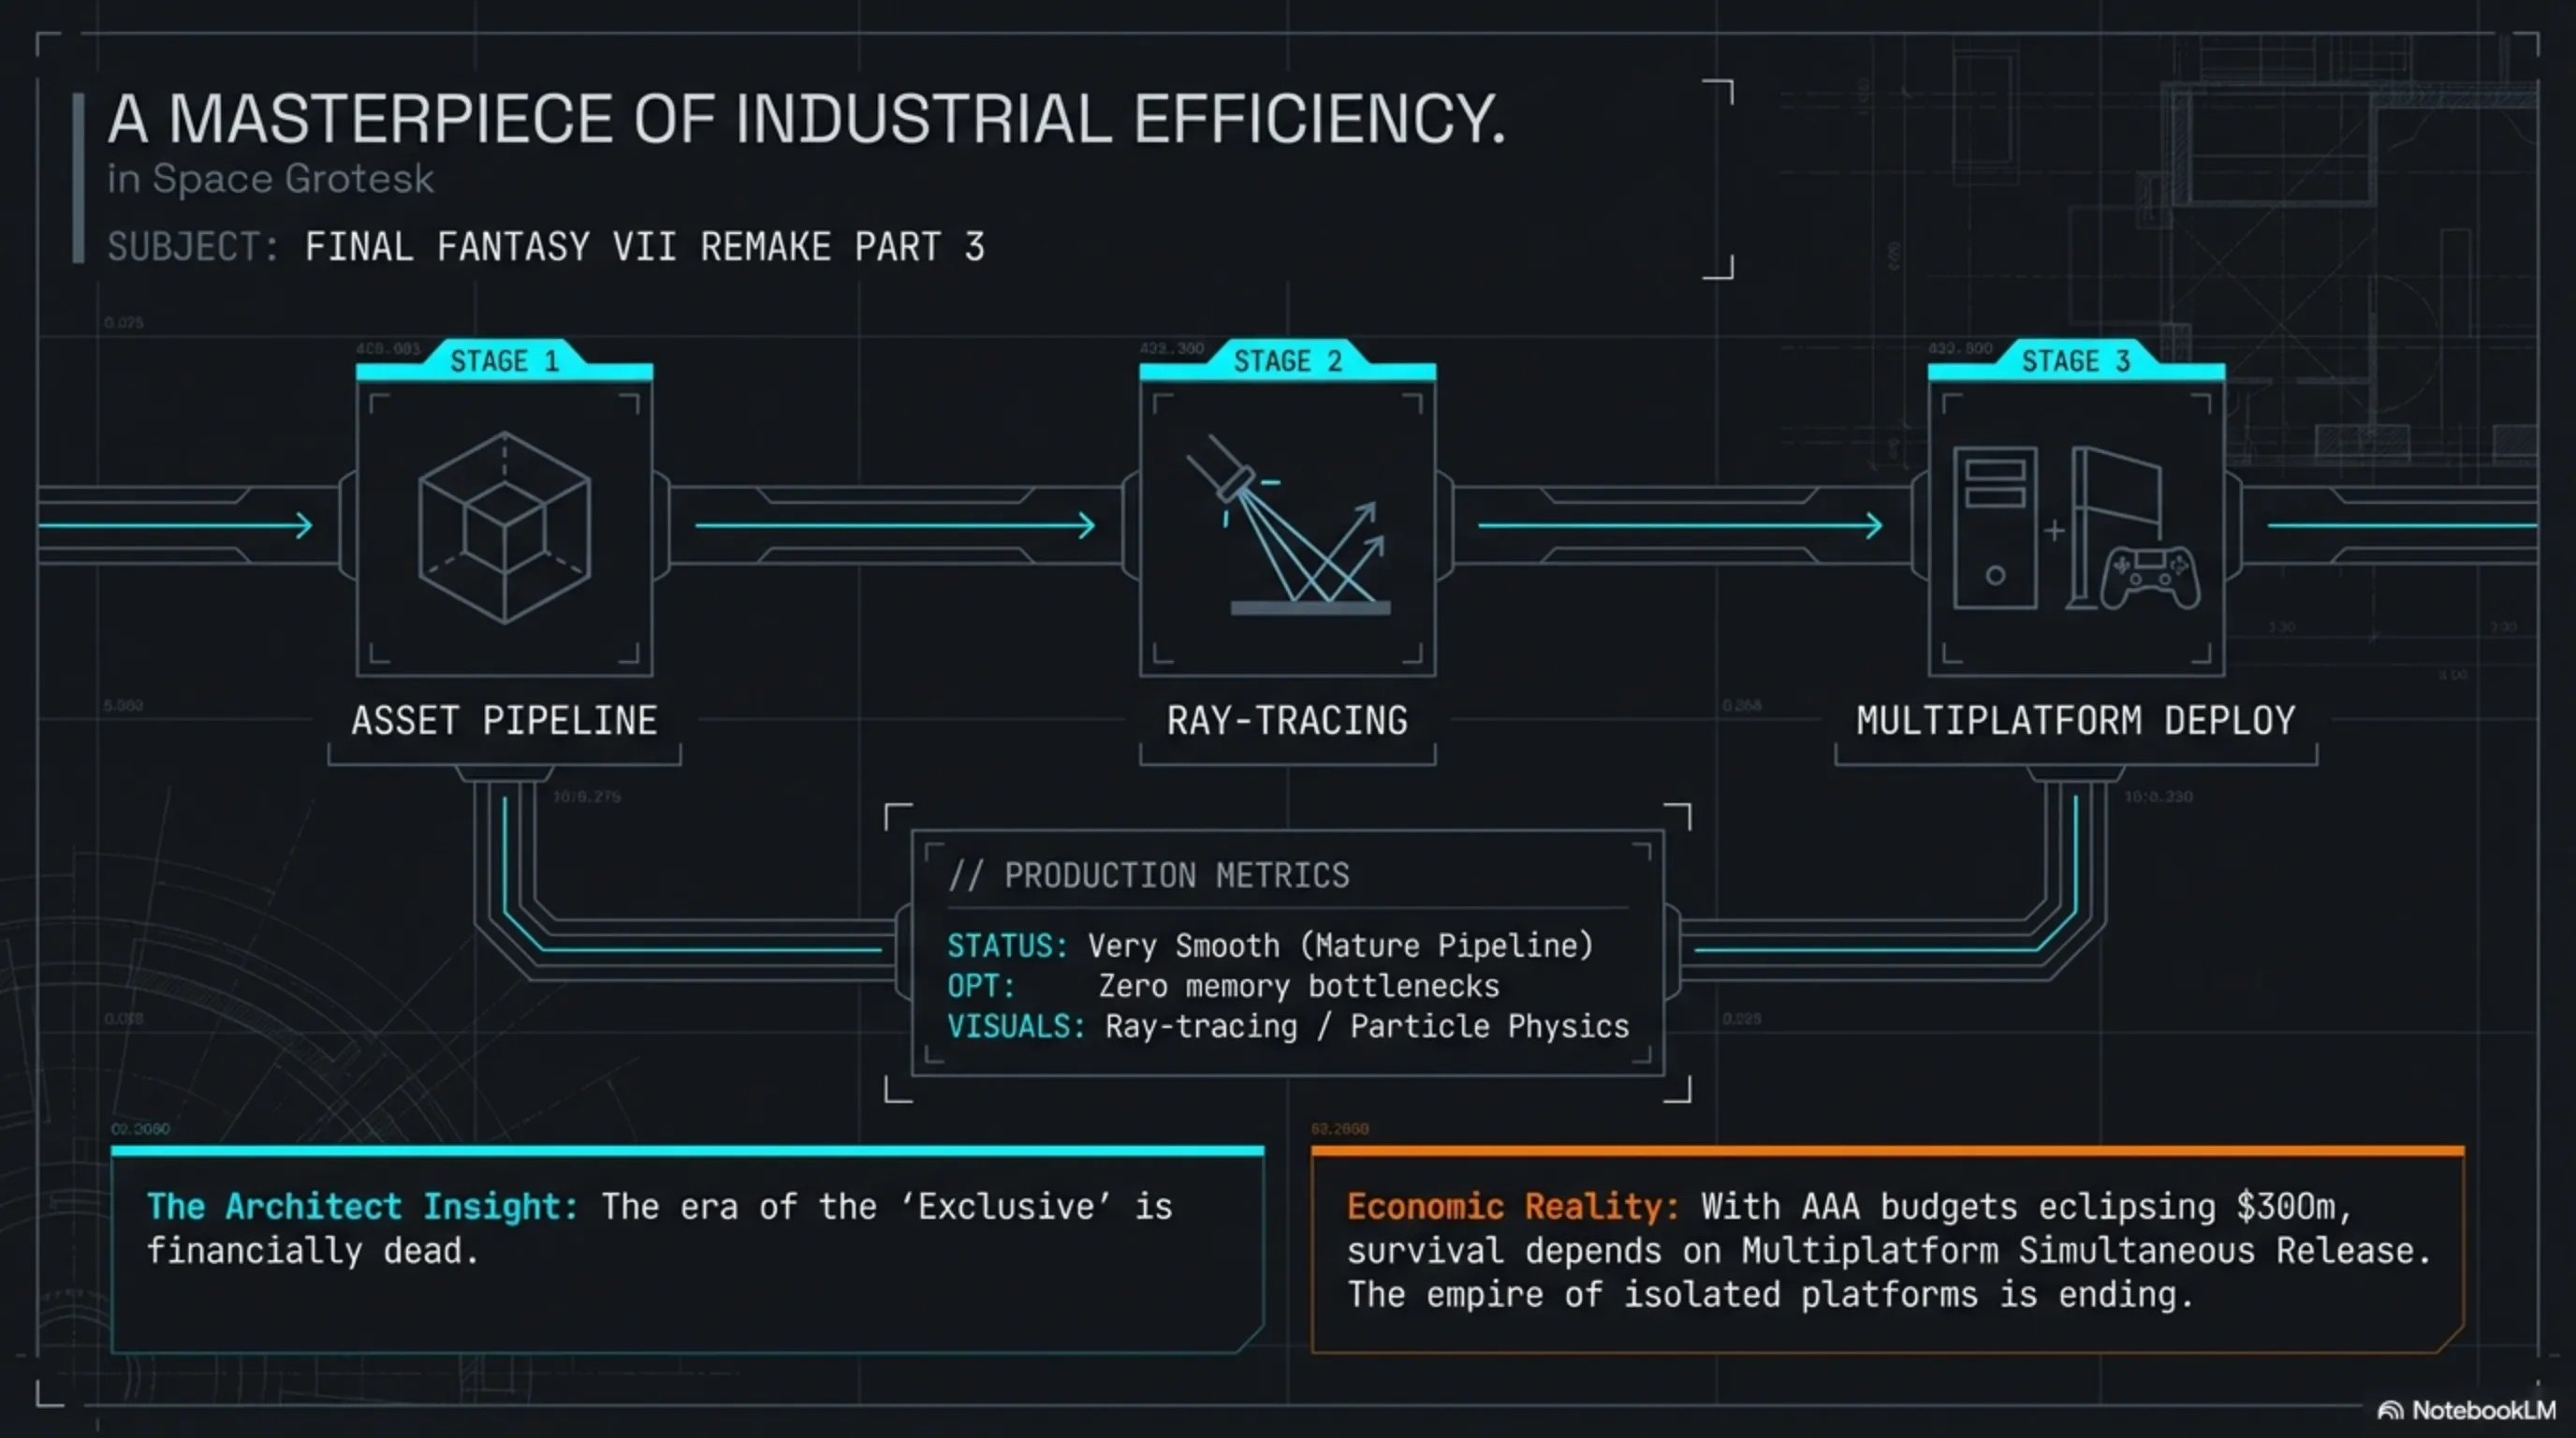Click the PC tower icon in Stage 3

click(1995, 527)
